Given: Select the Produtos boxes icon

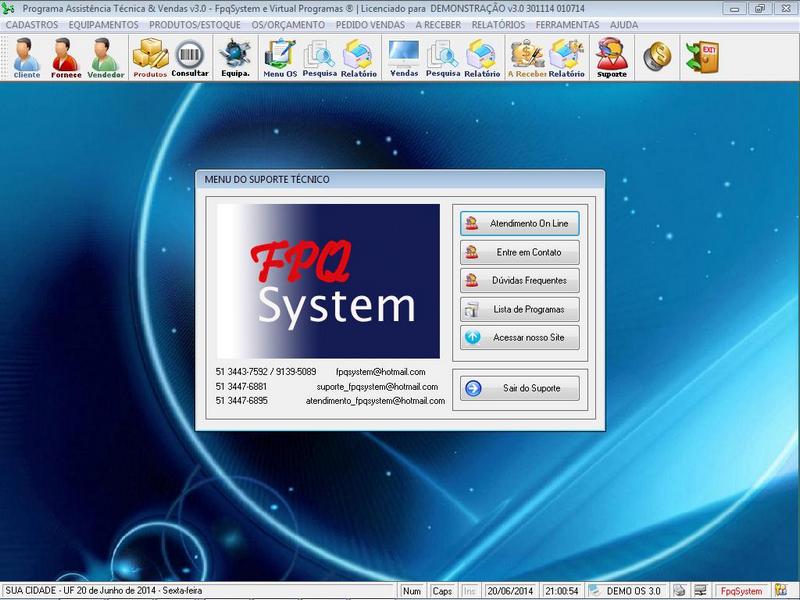Looking at the screenshot, I should click(x=150, y=58).
